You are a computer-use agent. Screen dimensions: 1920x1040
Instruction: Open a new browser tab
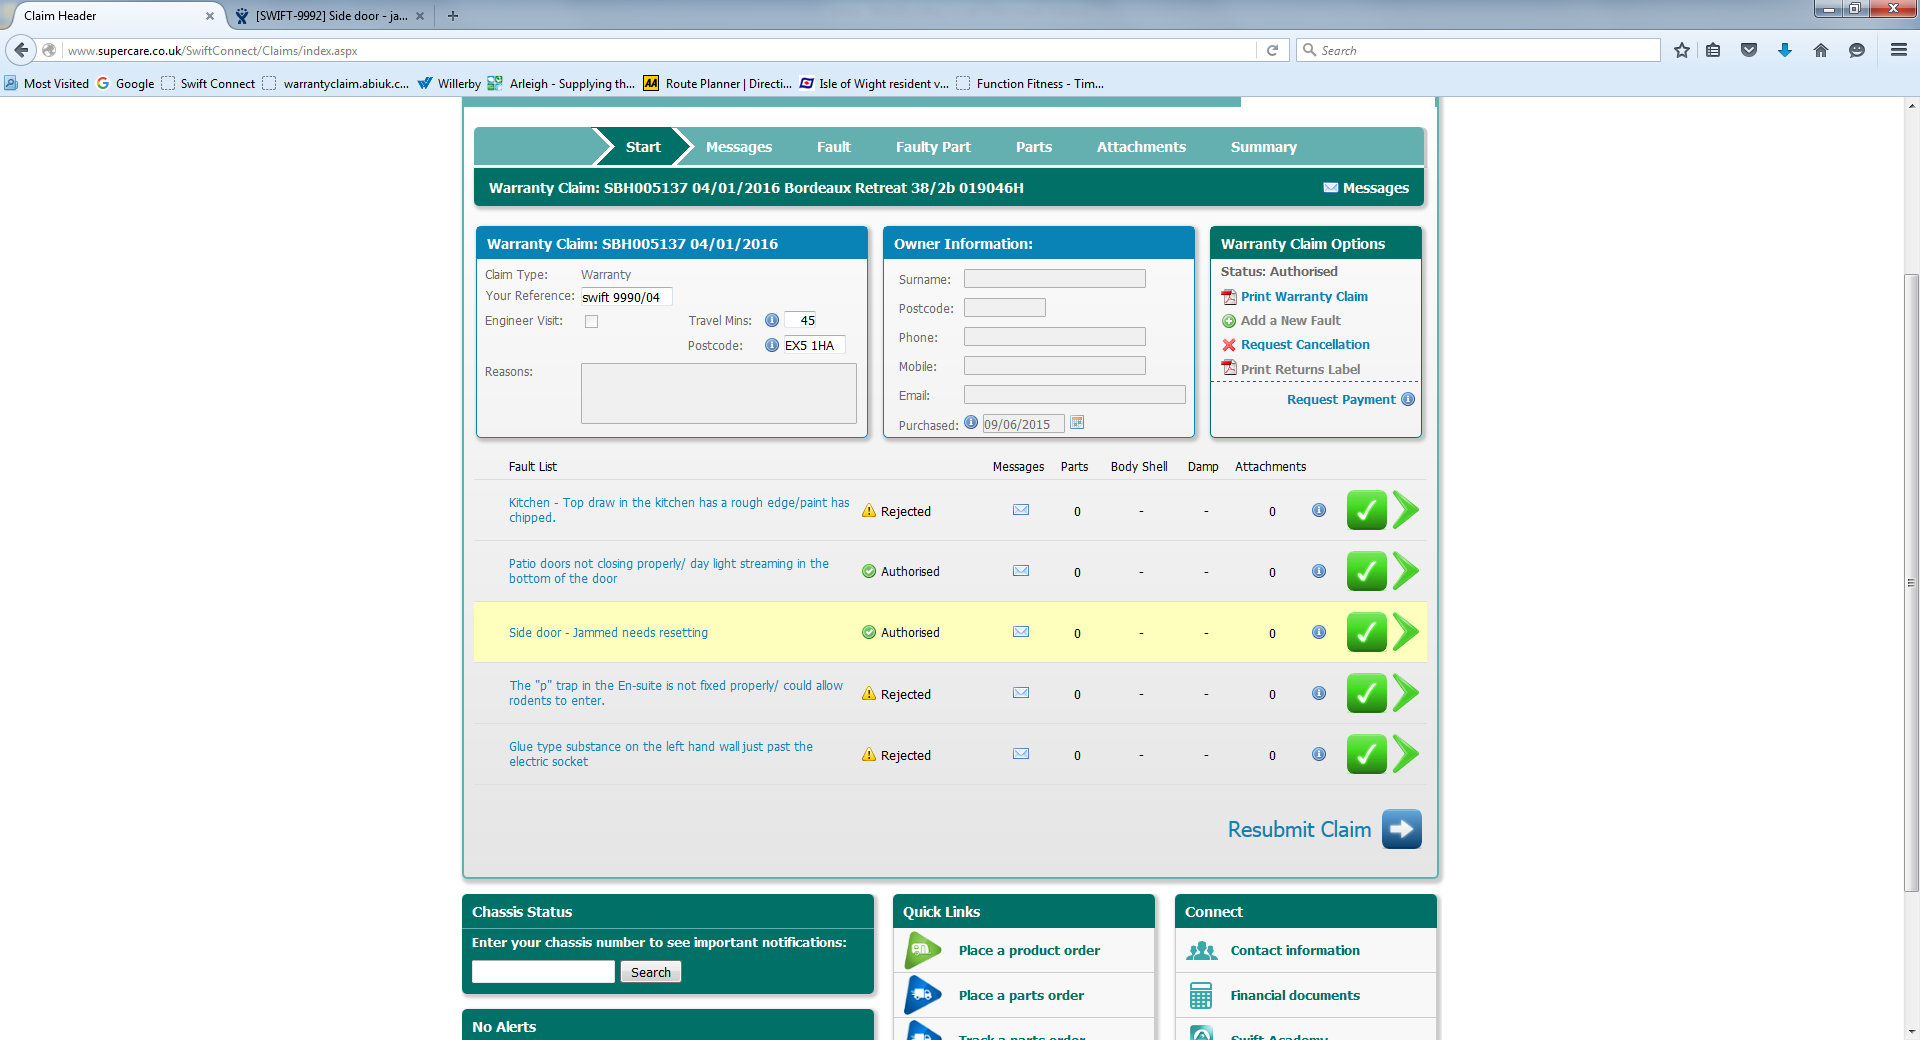[453, 16]
